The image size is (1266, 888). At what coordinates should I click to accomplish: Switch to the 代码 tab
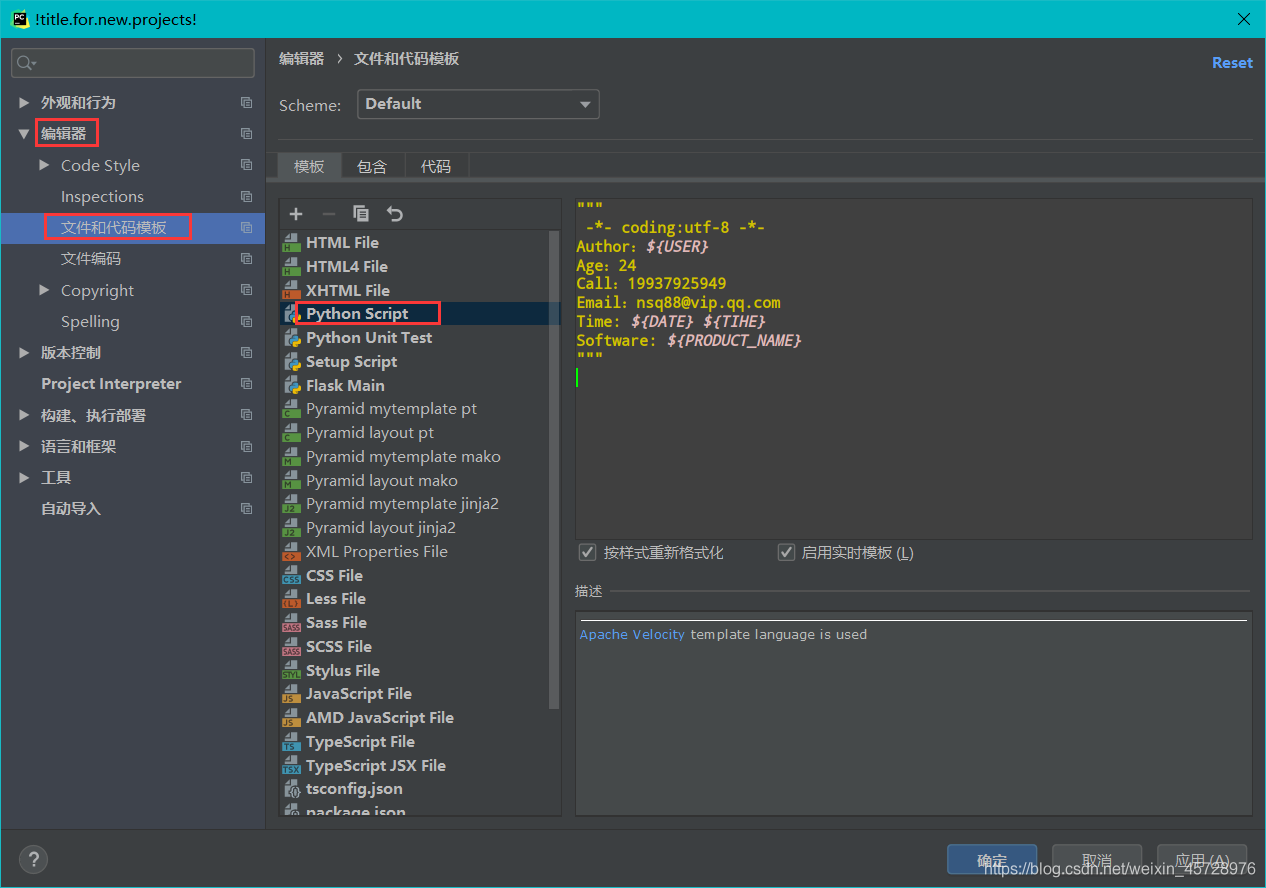[436, 167]
